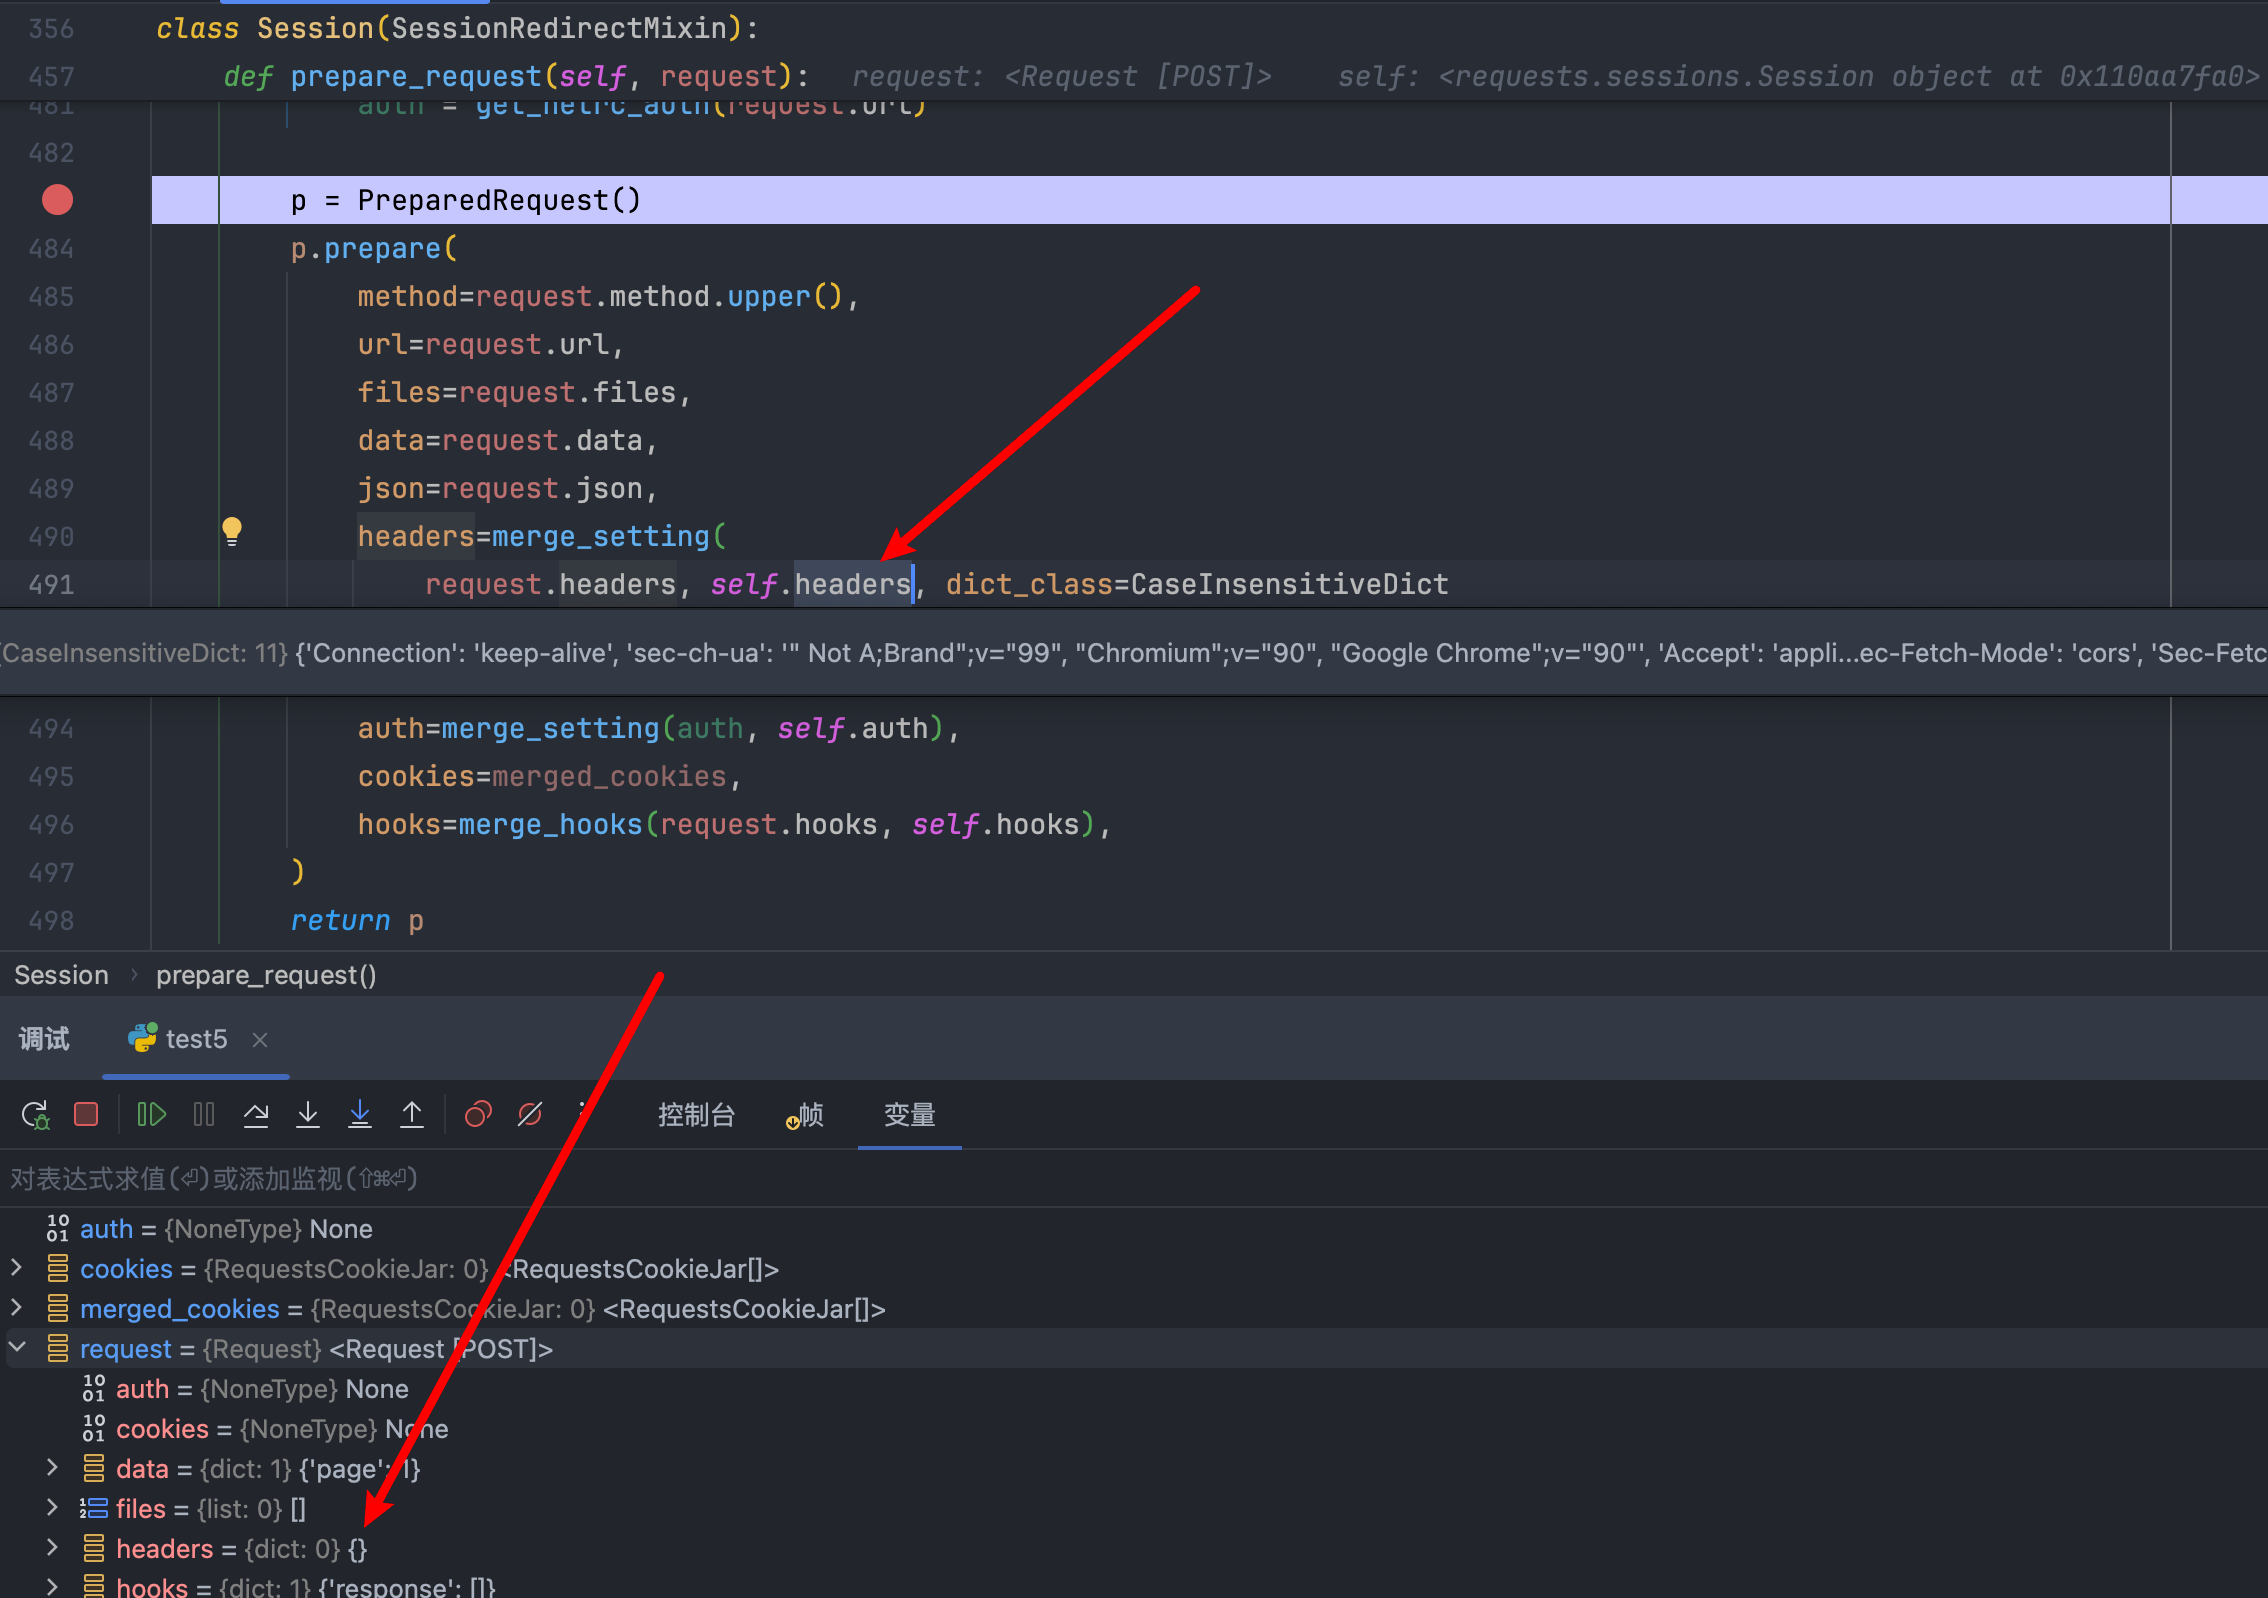Click prepare_request() in breadcrumb bar
Viewport: 2268px width, 1598px height.
pyautogui.click(x=266, y=975)
